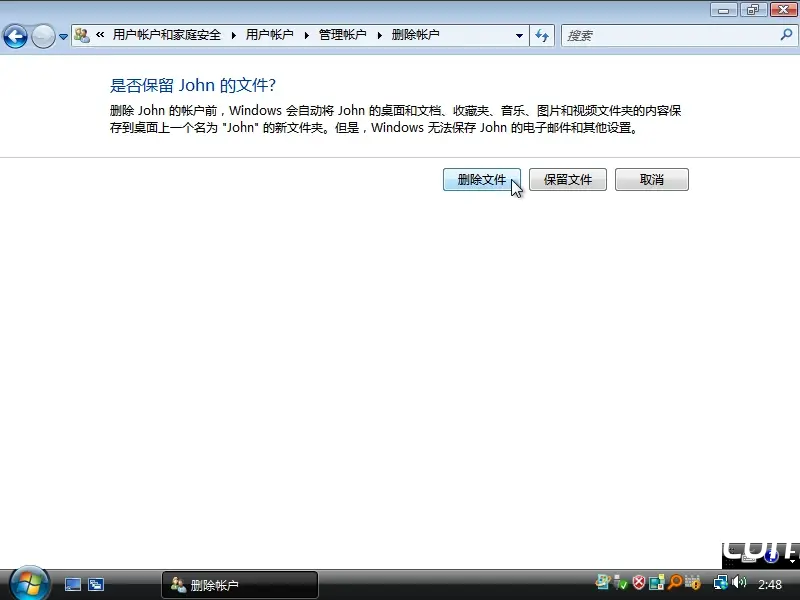The image size is (800, 600).
Task: Expand arrow after 用户帐户和家庭安全
Action: tap(233, 35)
